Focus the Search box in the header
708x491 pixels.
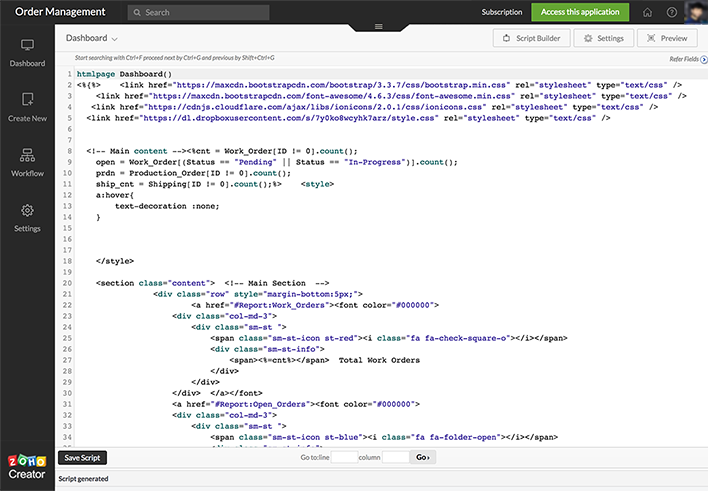tap(198, 13)
